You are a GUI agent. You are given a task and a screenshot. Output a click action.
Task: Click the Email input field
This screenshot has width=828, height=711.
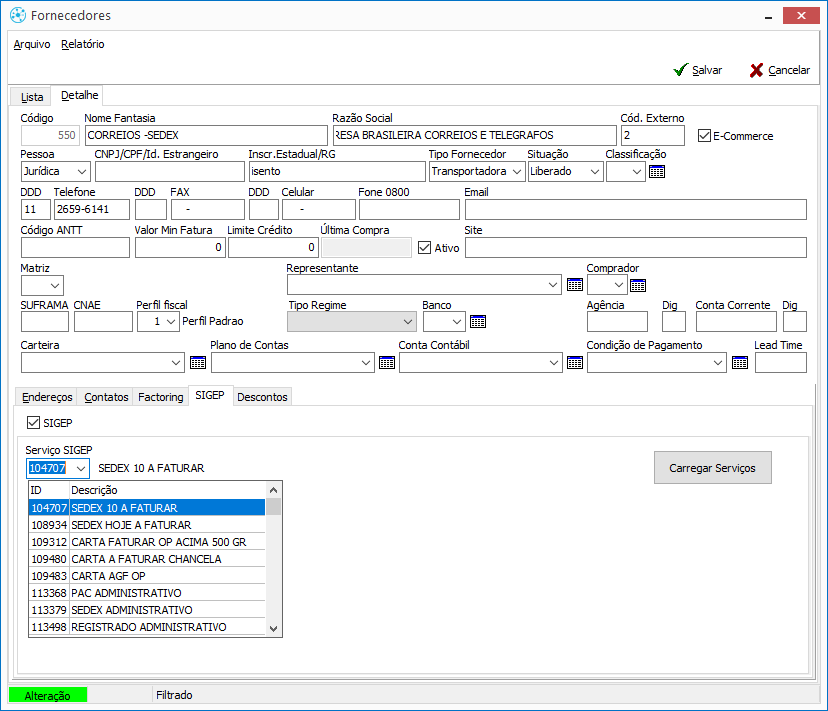pyautogui.click(x=636, y=209)
